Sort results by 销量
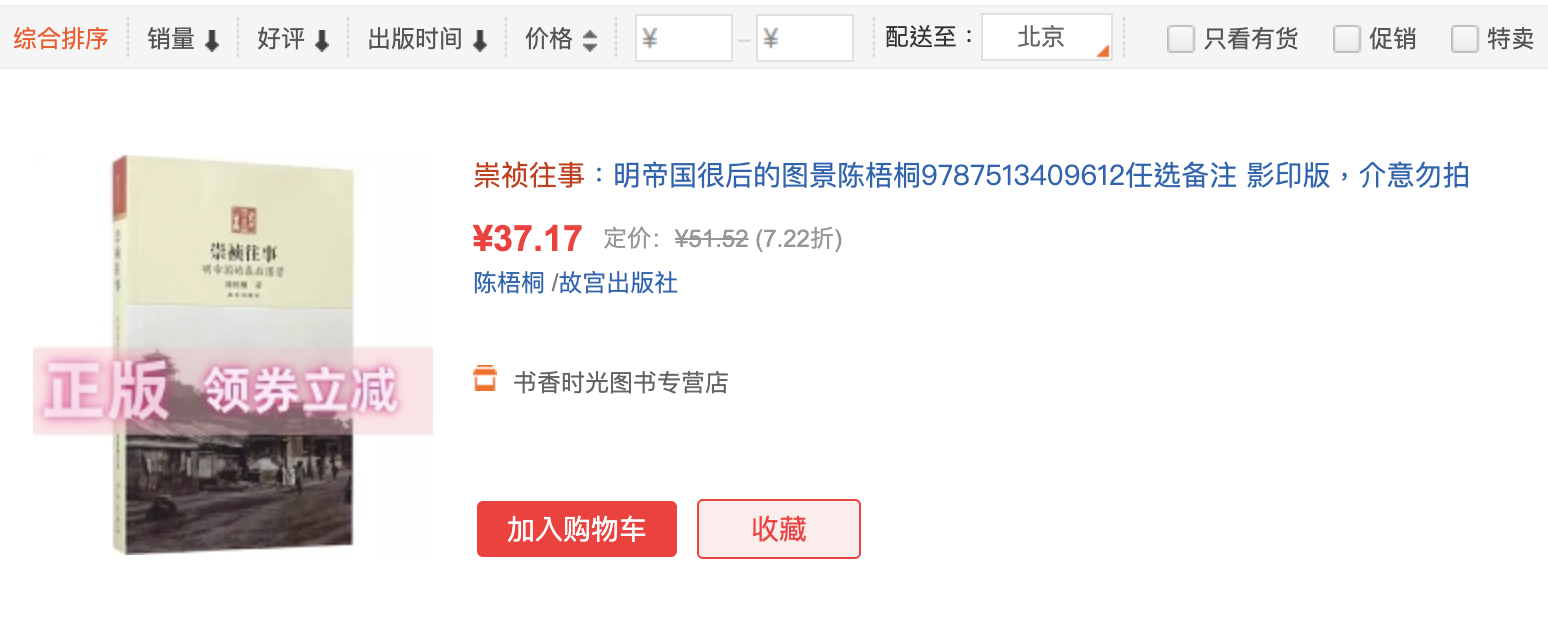The height and width of the screenshot is (620, 1548). [x=183, y=39]
